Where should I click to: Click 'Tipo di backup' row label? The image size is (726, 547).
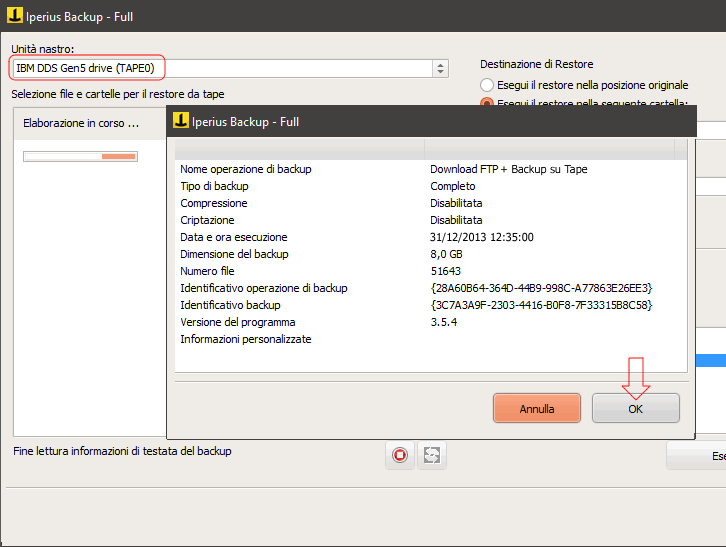(214, 186)
